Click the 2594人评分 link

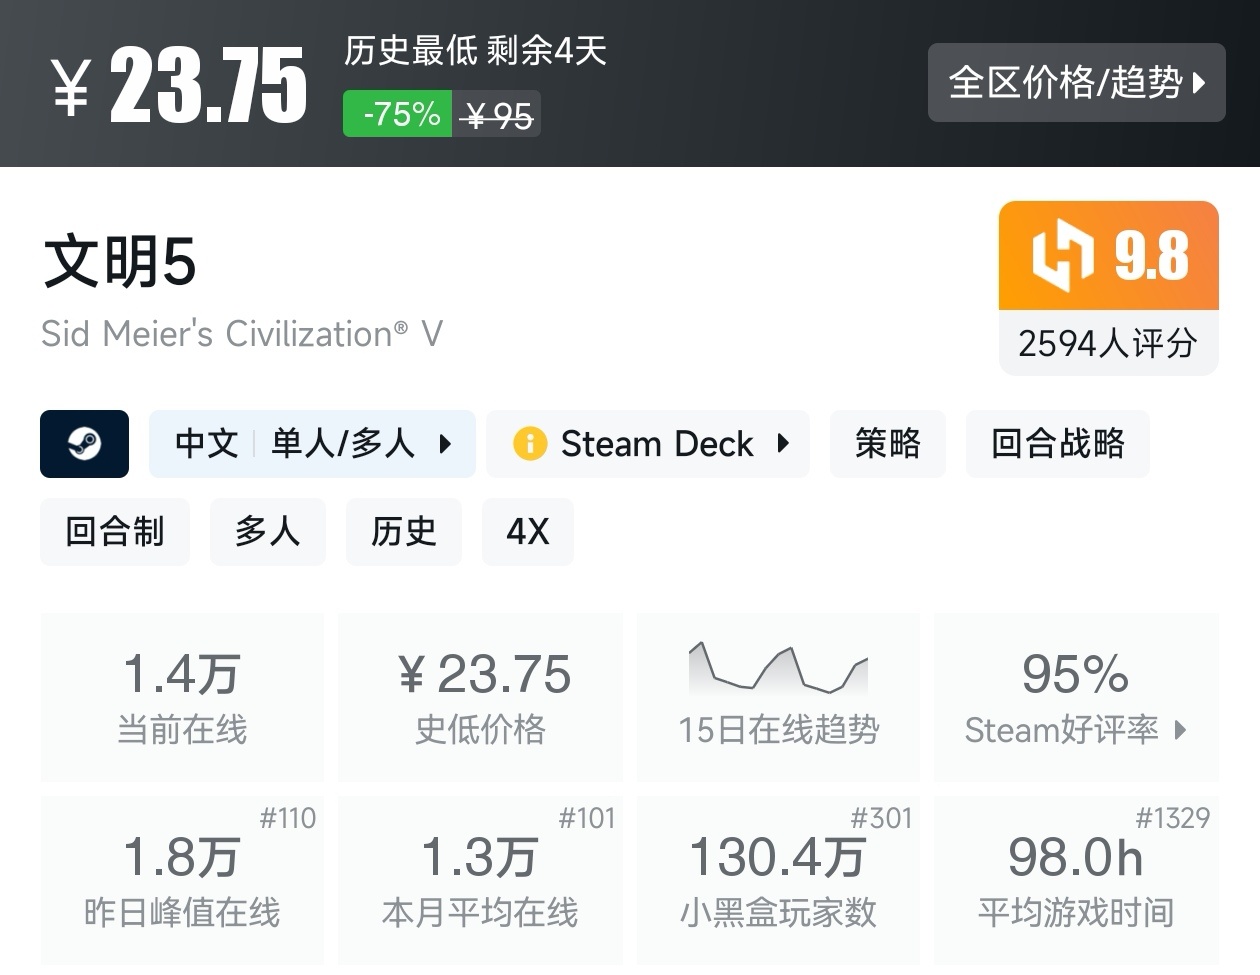click(x=1107, y=343)
